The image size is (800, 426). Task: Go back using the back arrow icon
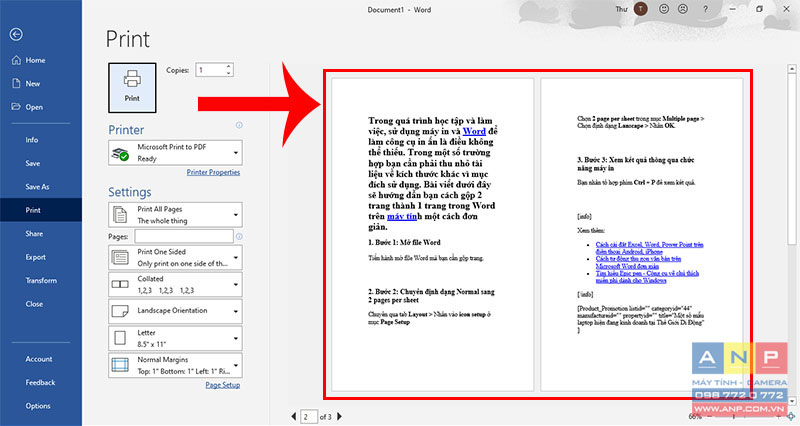pos(16,34)
